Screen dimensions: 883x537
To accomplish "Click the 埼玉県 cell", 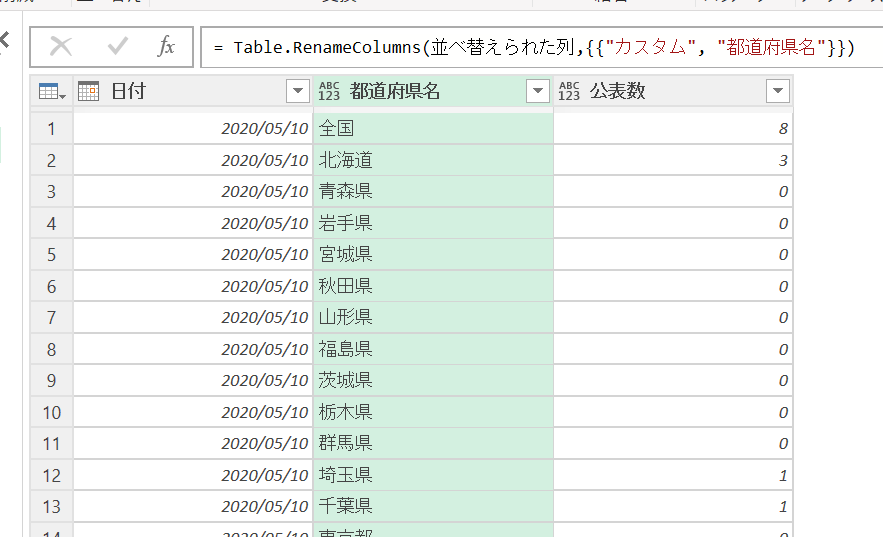I will click(433, 476).
